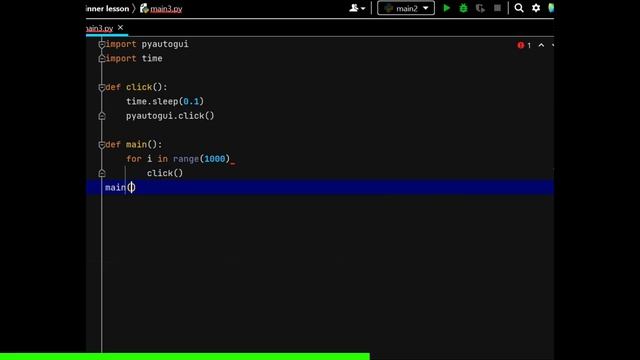Collapse the 'import pyautogui' fold marker
The image size is (640, 360).
[x=102, y=44]
